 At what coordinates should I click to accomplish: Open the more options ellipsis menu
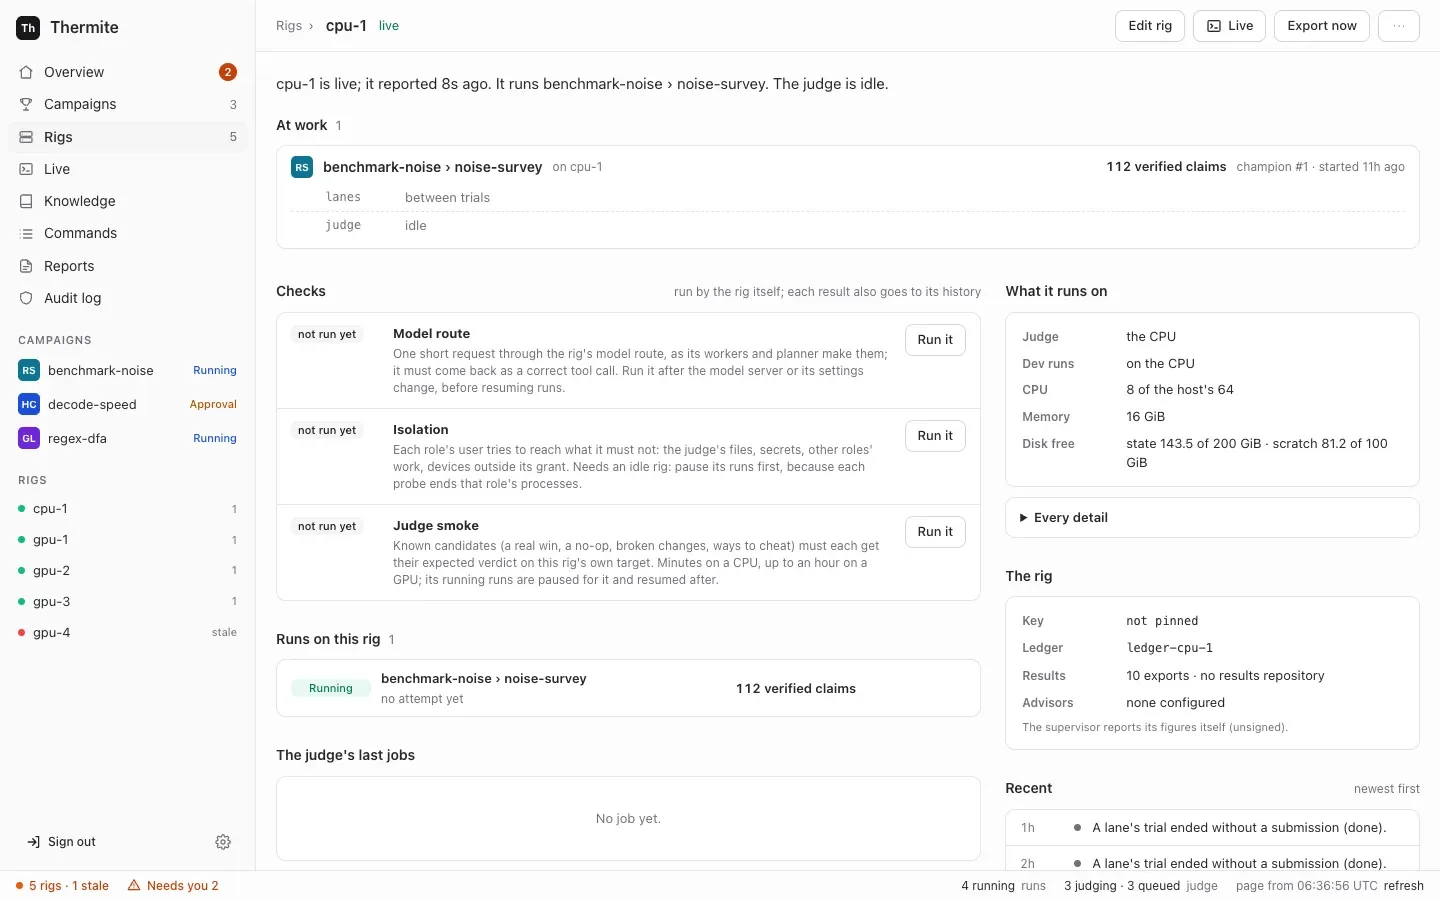coord(1398,26)
